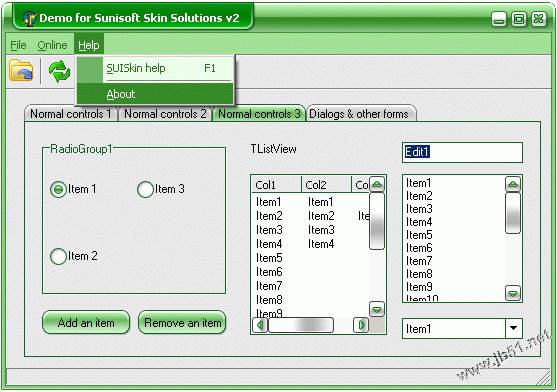Click list view scroll right arrow
This screenshot has height=392, width=557.
[361, 325]
